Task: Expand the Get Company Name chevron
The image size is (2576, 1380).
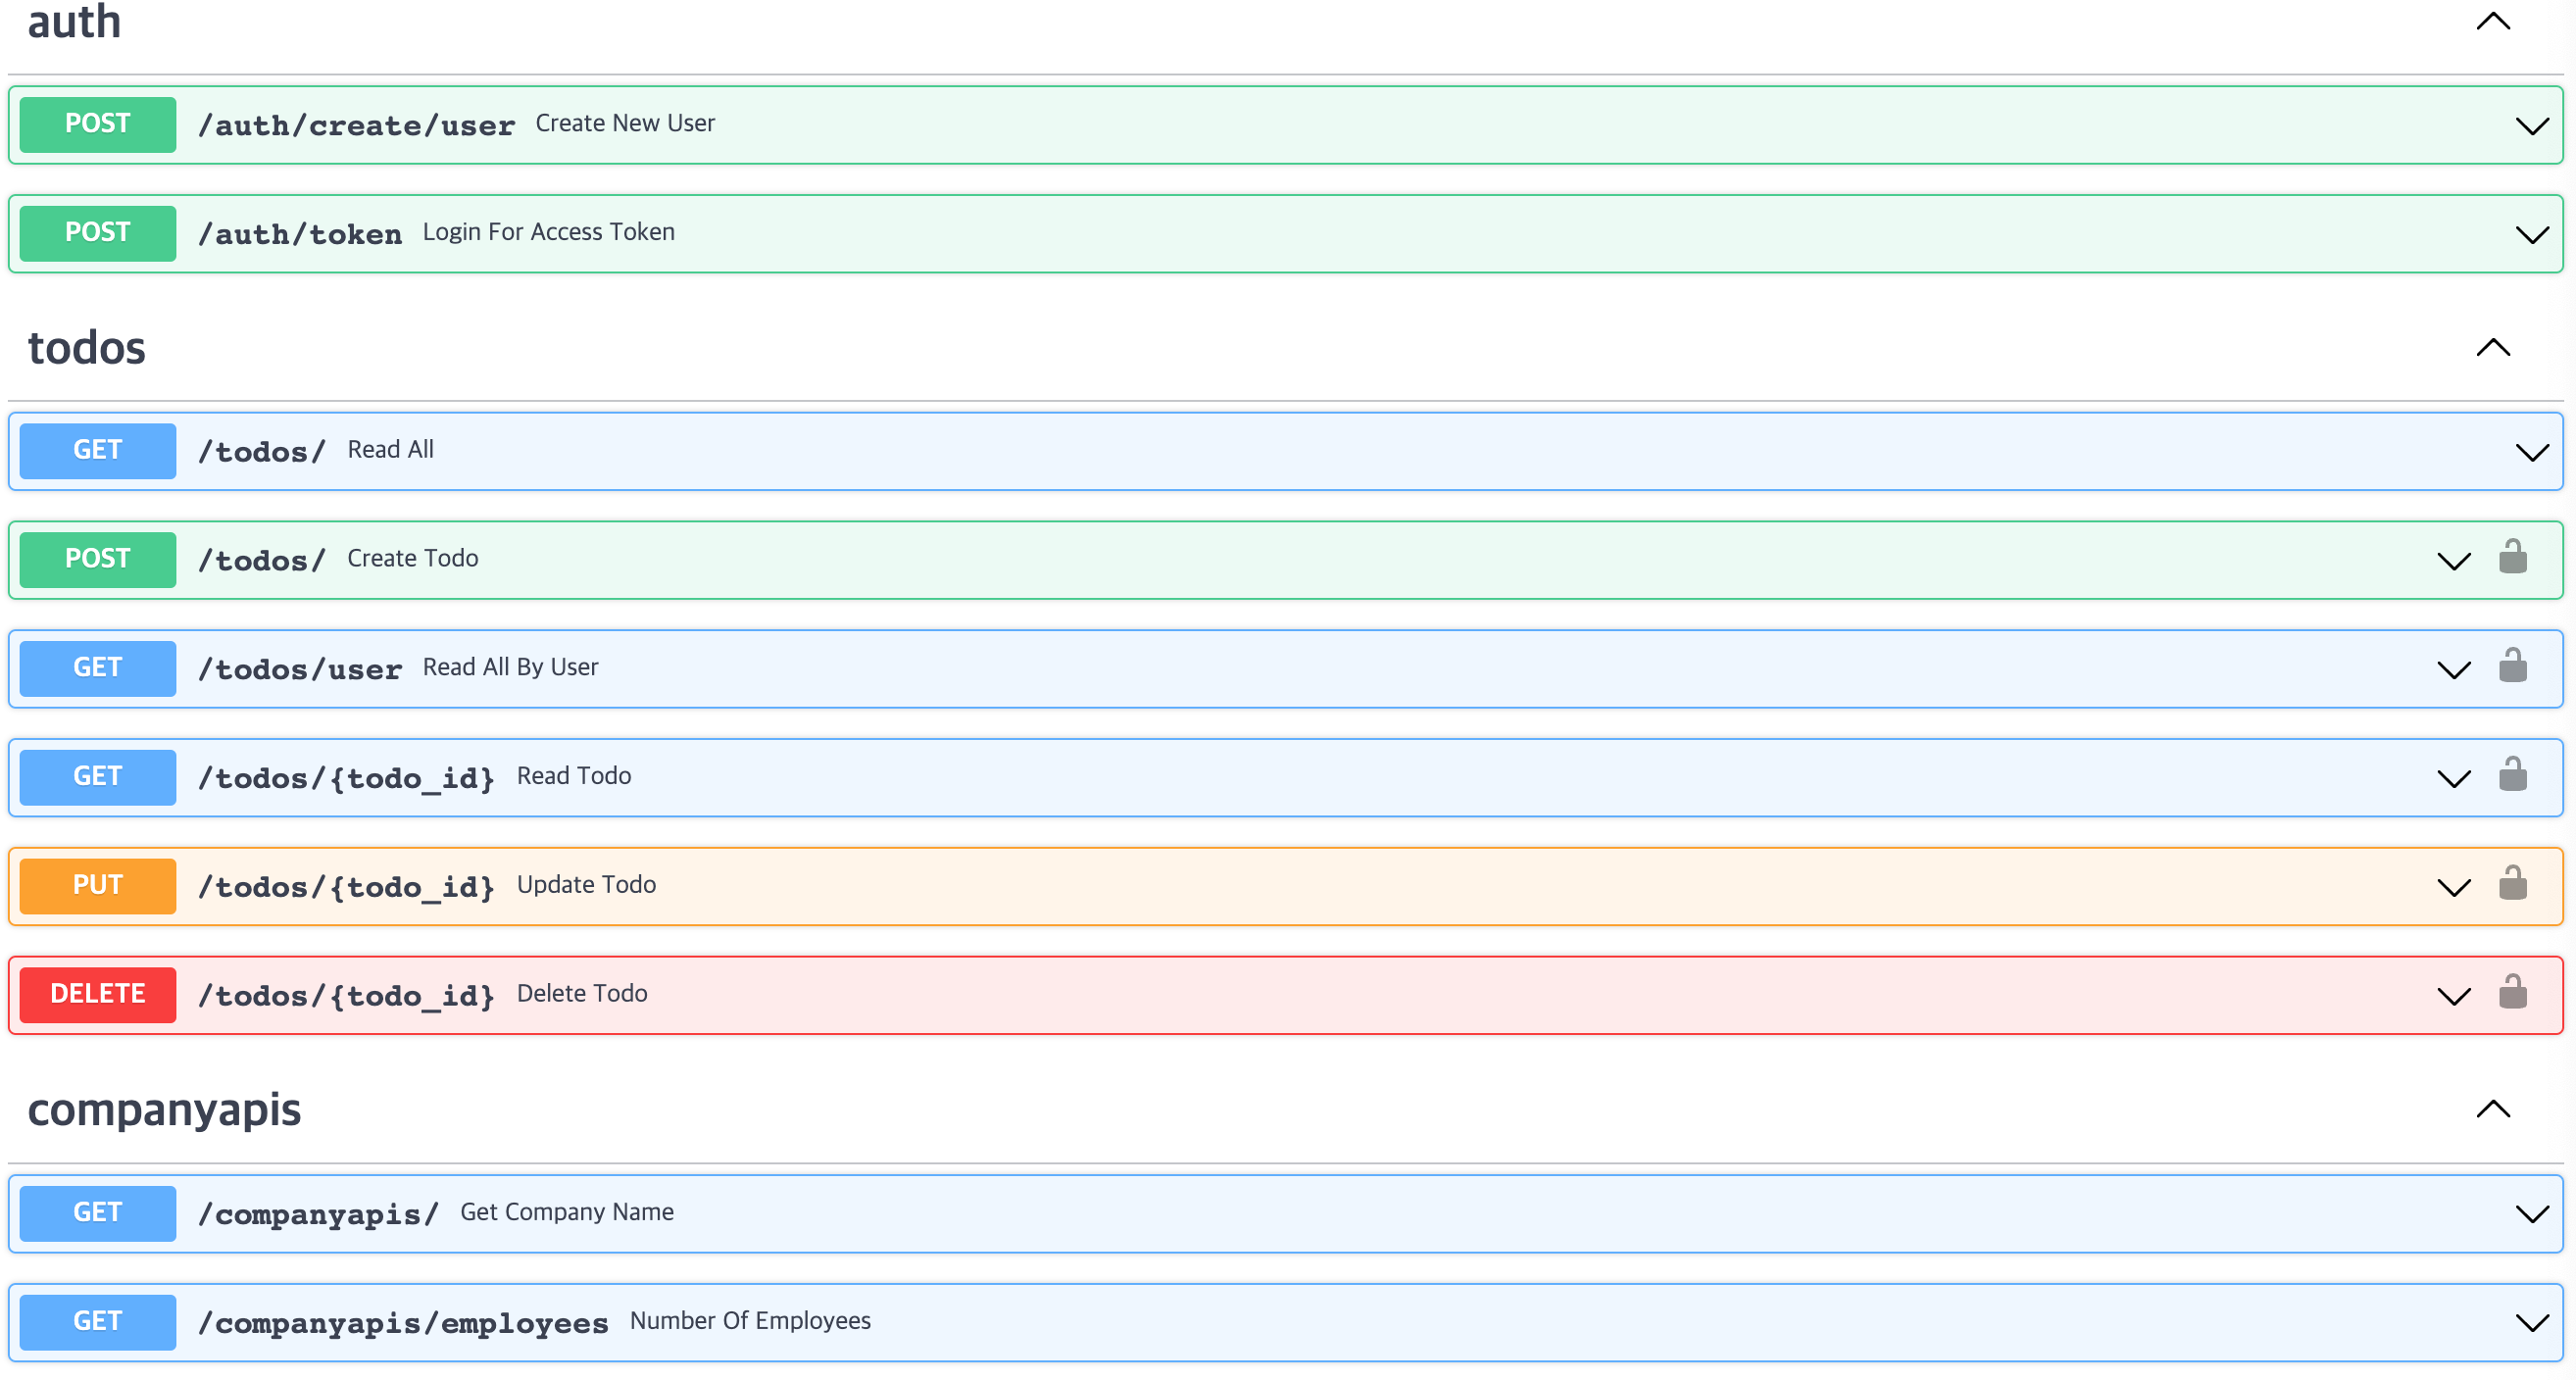Action: (2532, 1215)
